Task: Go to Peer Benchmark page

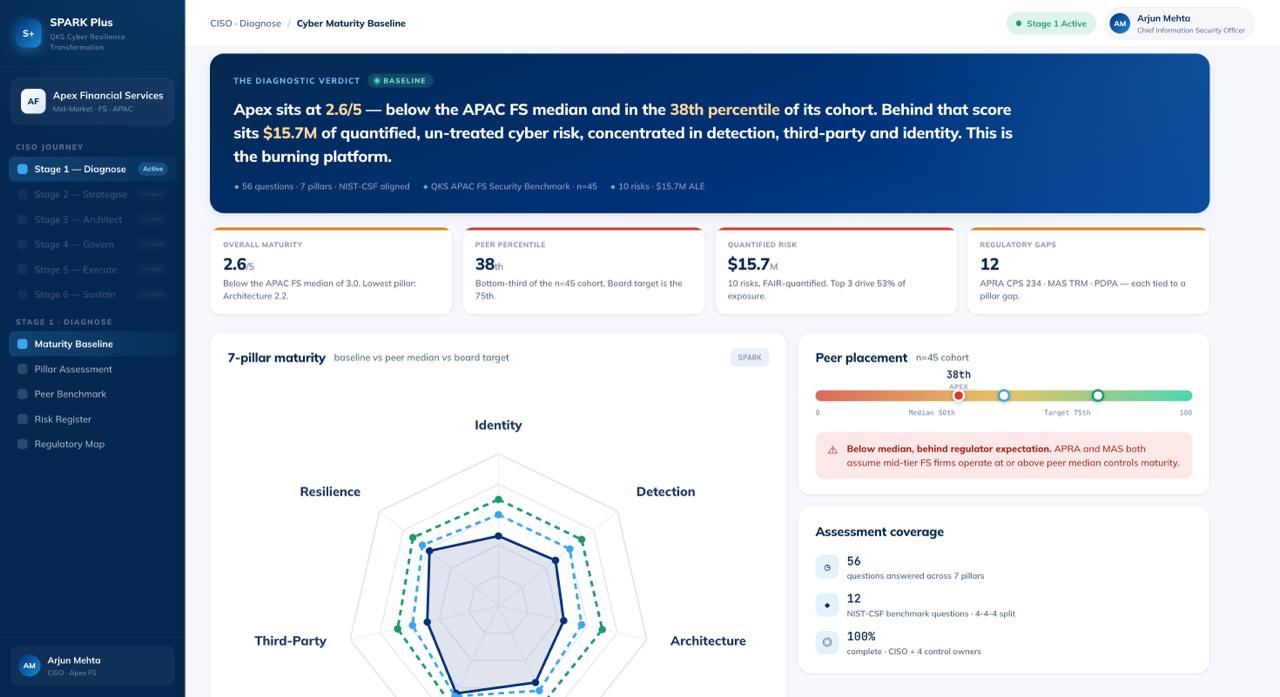Action: (92, 394)
